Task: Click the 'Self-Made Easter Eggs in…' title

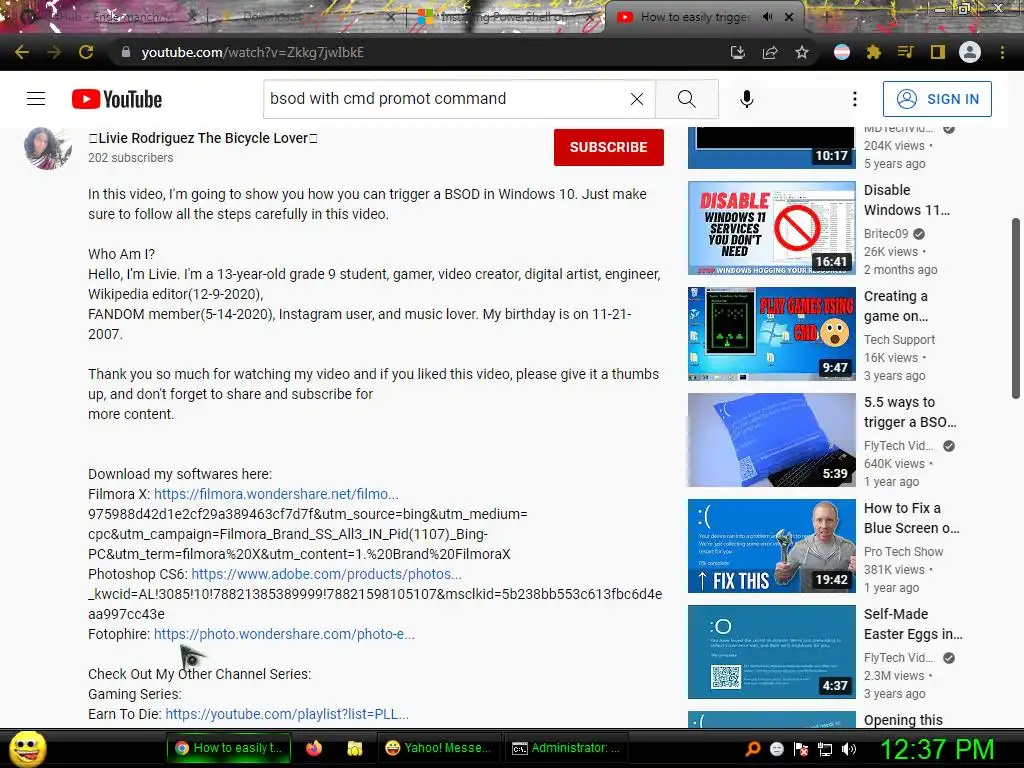Action: pyautogui.click(x=913, y=624)
